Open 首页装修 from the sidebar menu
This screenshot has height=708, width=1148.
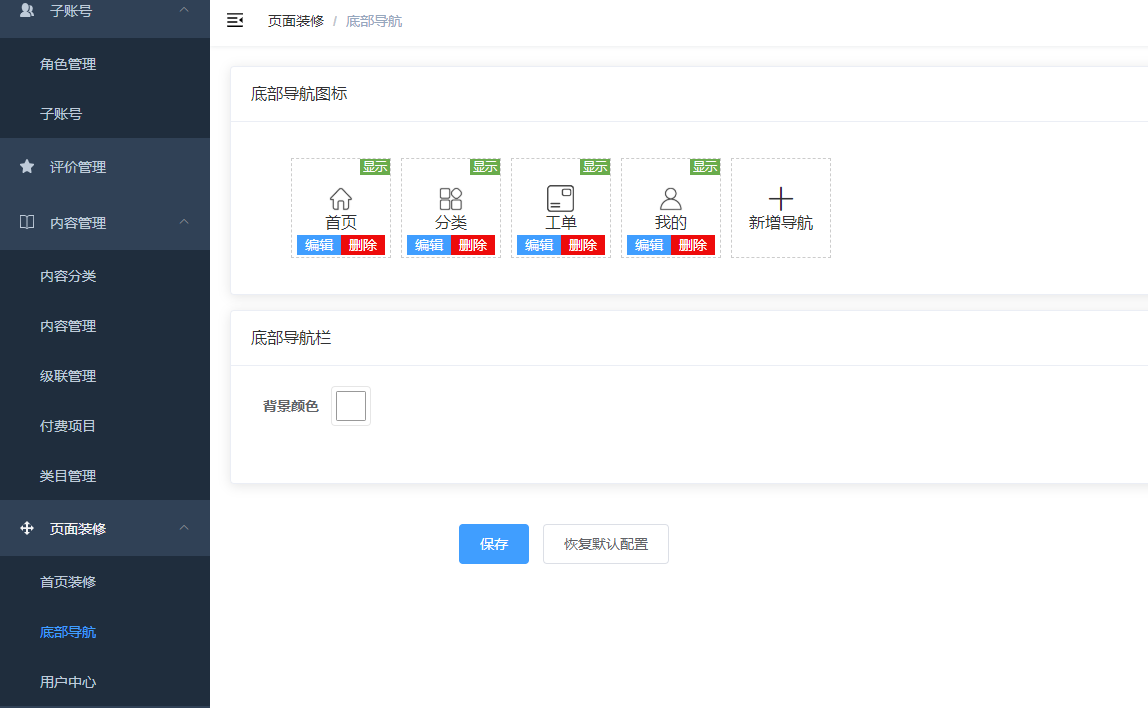point(66,581)
